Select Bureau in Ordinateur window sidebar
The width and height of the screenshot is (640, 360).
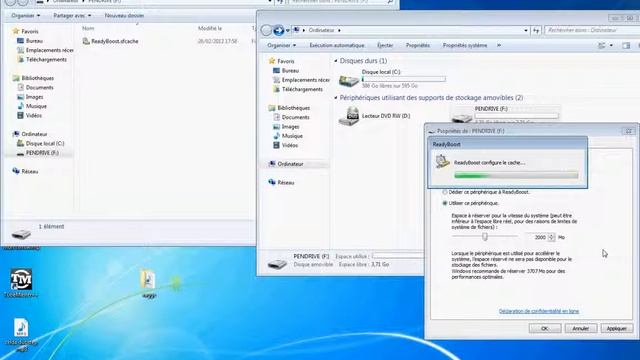(x=286, y=71)
